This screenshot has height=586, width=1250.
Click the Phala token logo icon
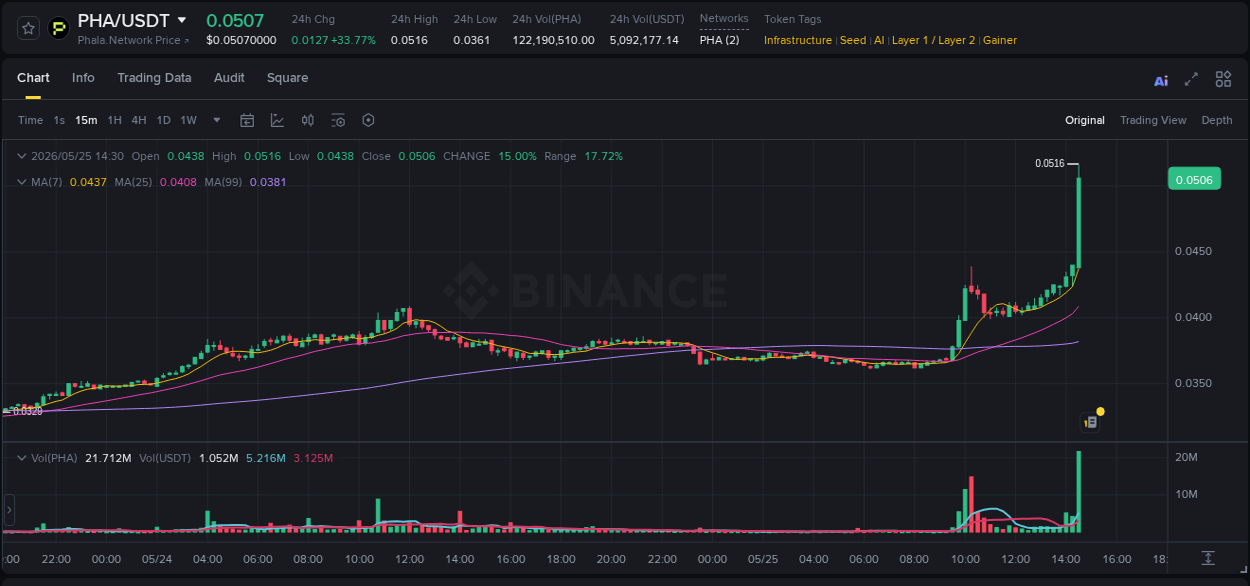(59, 28)
